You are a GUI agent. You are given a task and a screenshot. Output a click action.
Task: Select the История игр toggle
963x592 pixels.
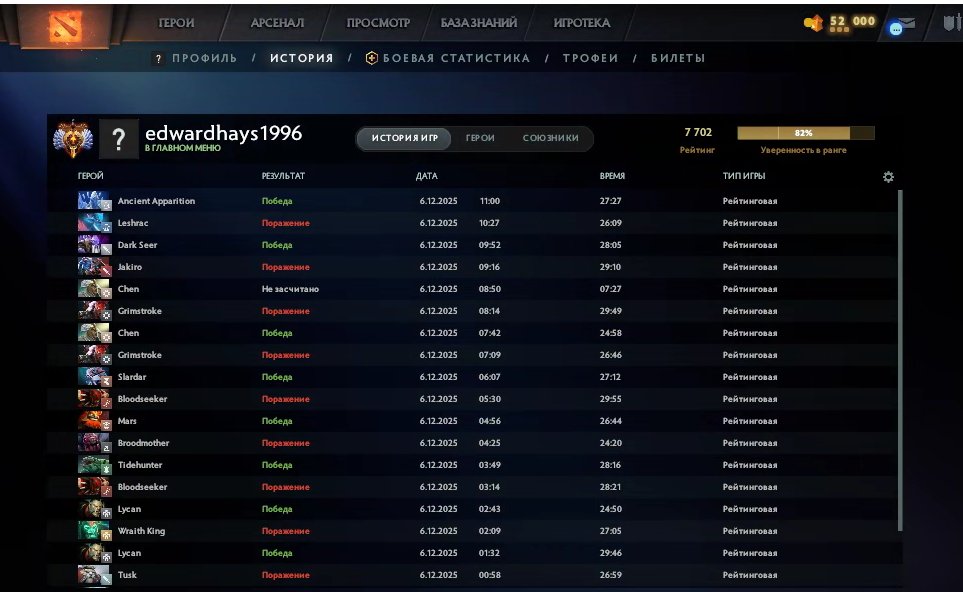point(404,138)
